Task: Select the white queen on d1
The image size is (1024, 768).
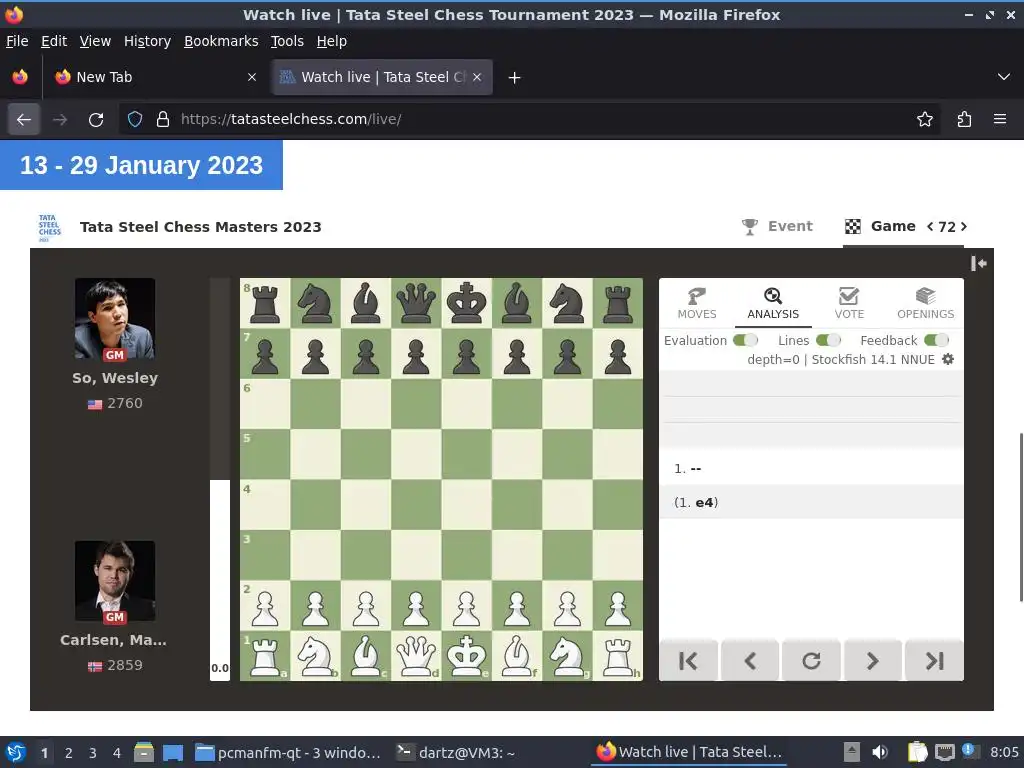Action: click(416, 656)
